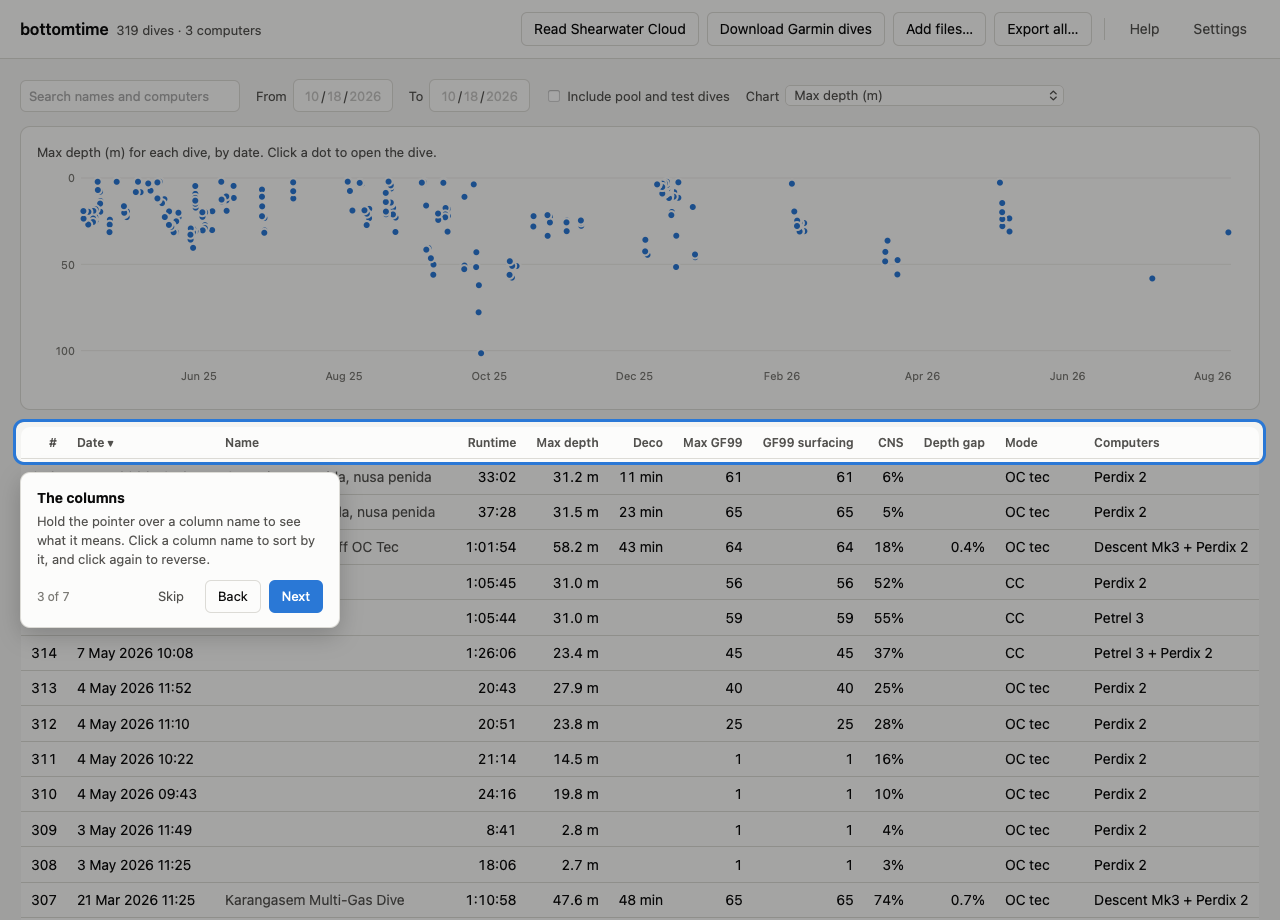Focus the search names and computers field
The height and width of the screenshot is (920, 1280).
[130, 96]
